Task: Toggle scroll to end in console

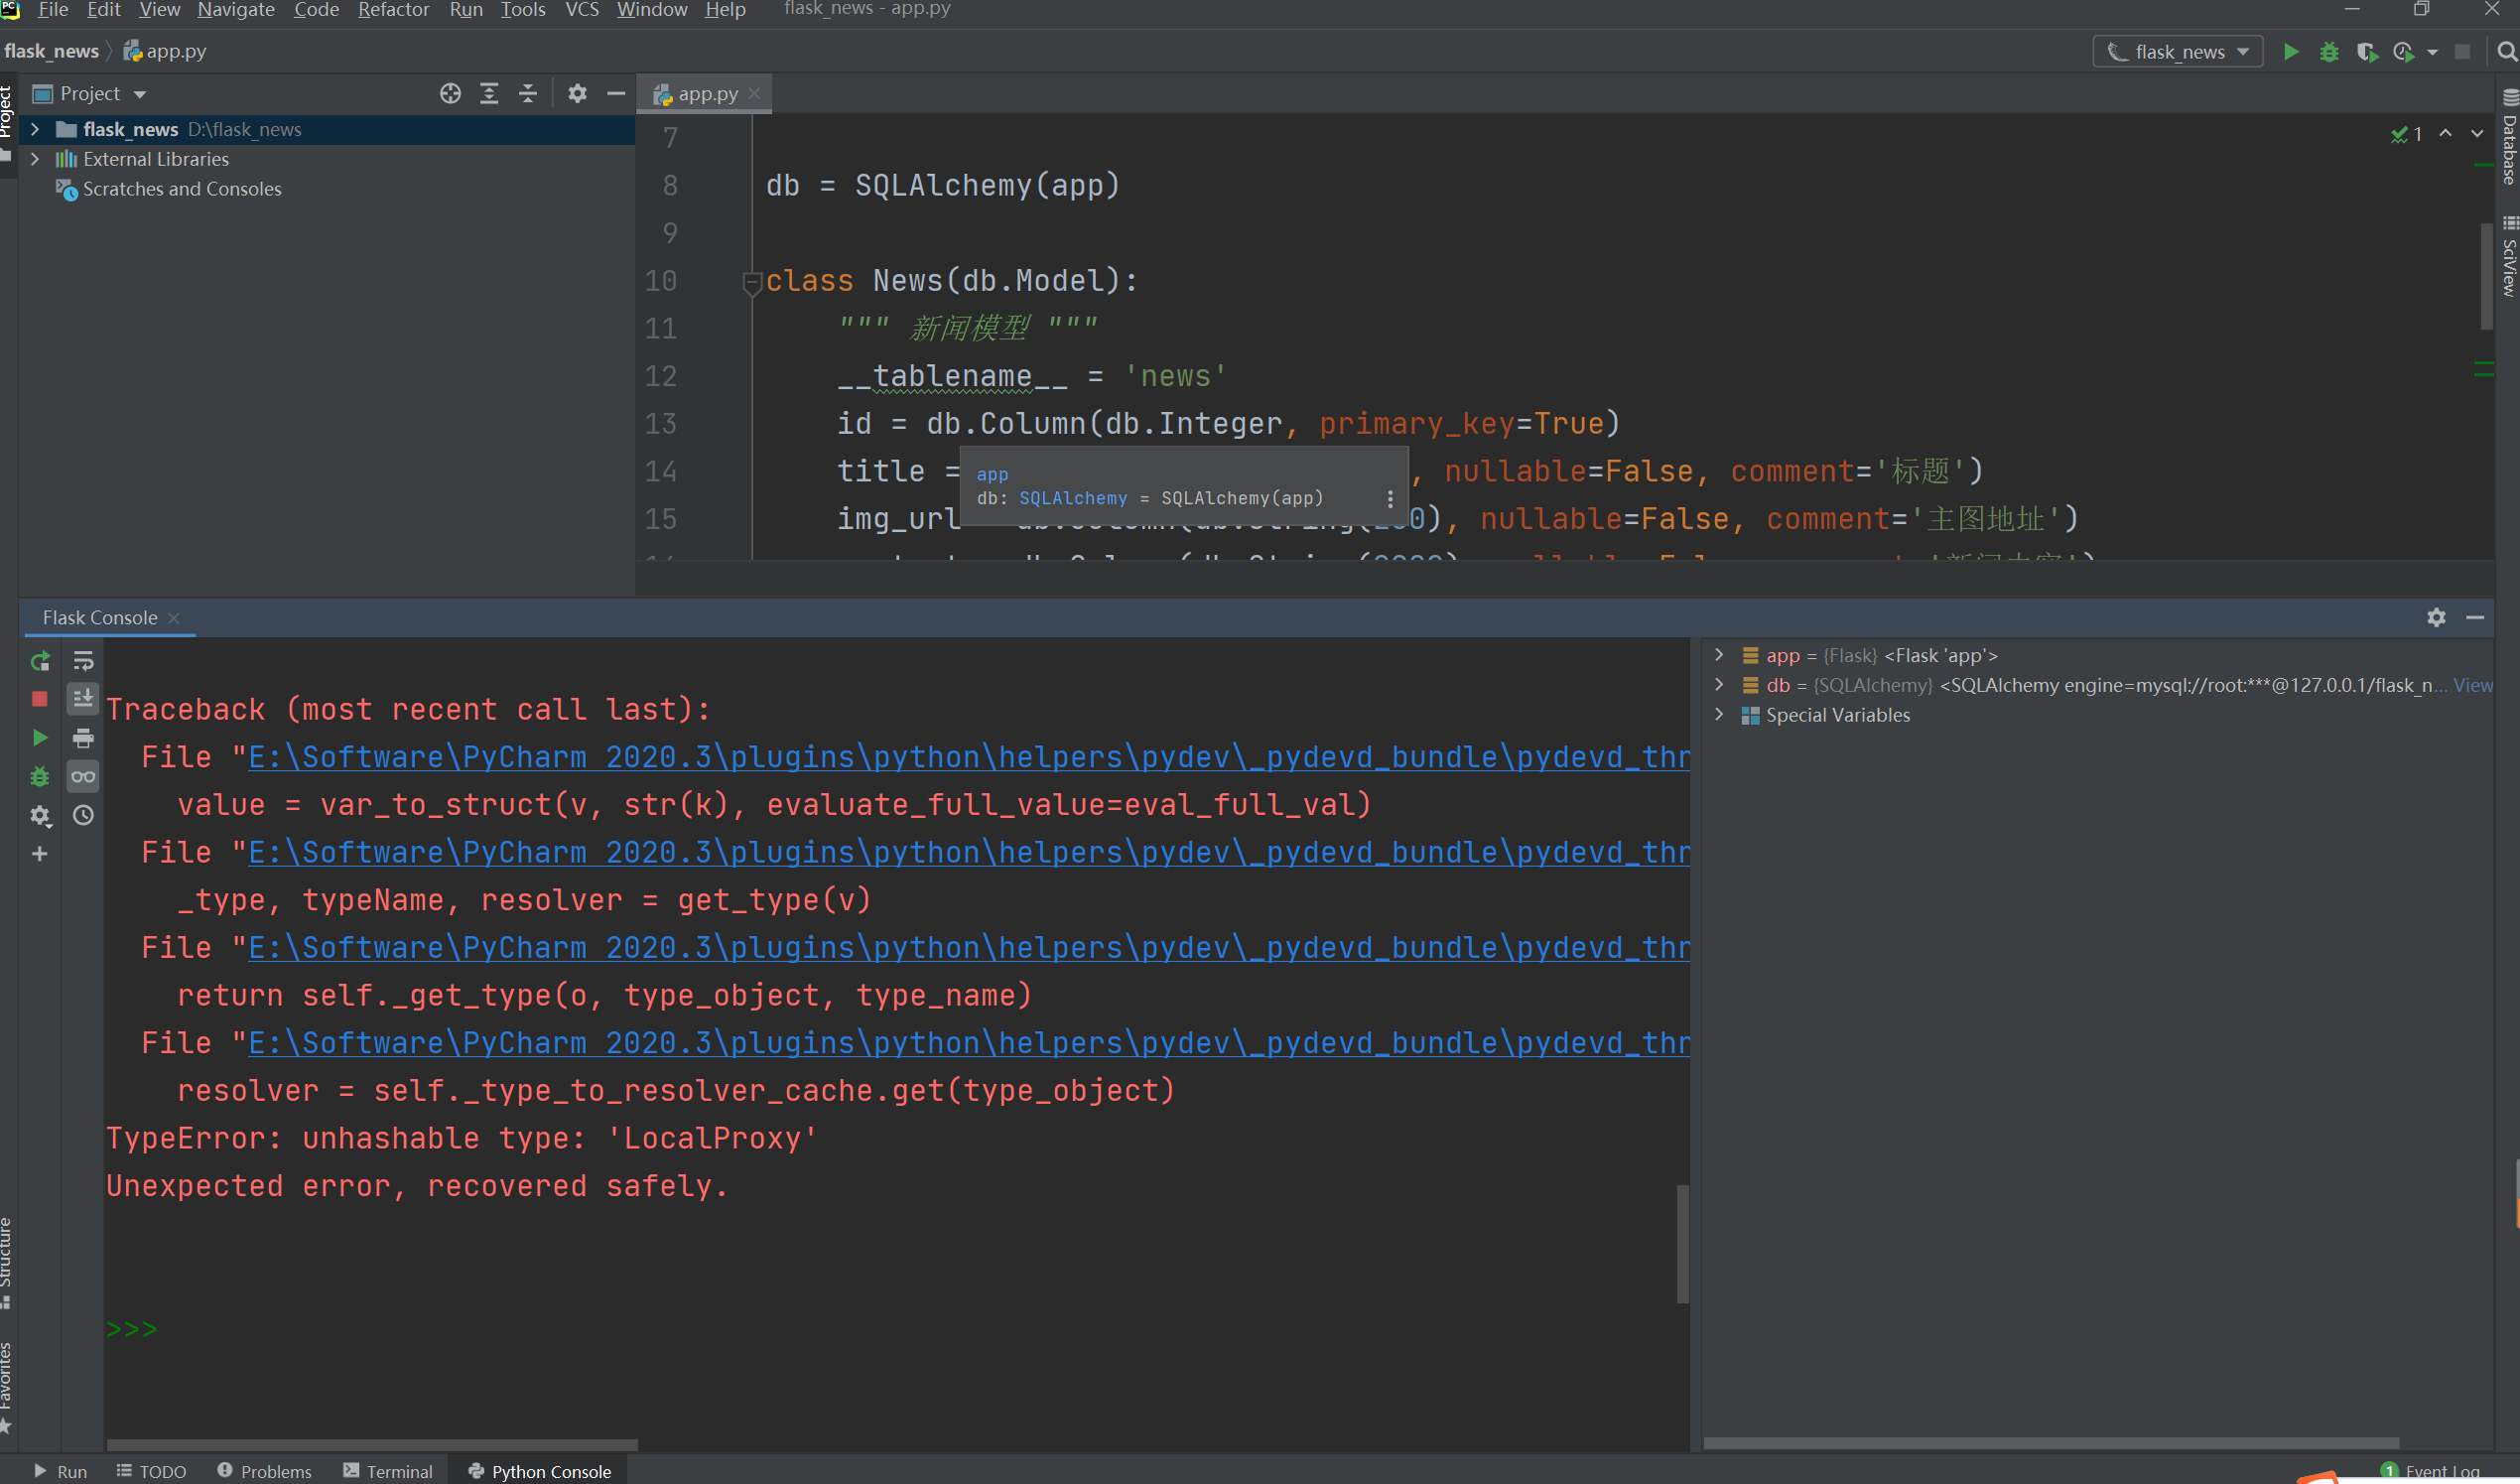Action: [x=83, y=699]
